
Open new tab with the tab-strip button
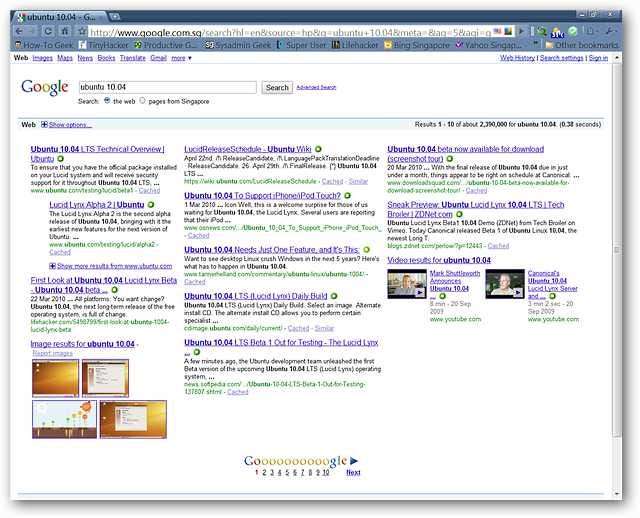(114, 17)
